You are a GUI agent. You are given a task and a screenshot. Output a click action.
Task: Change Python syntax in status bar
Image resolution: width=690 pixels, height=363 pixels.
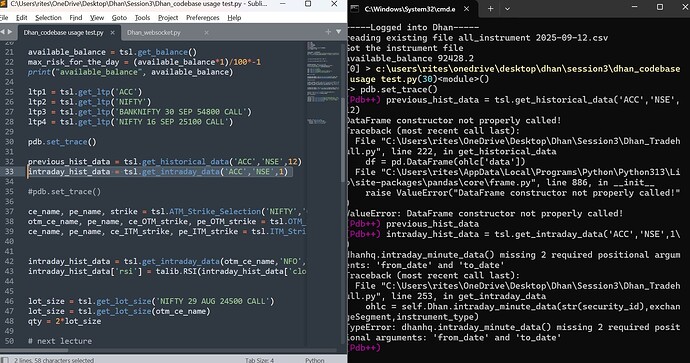point(315,360)
